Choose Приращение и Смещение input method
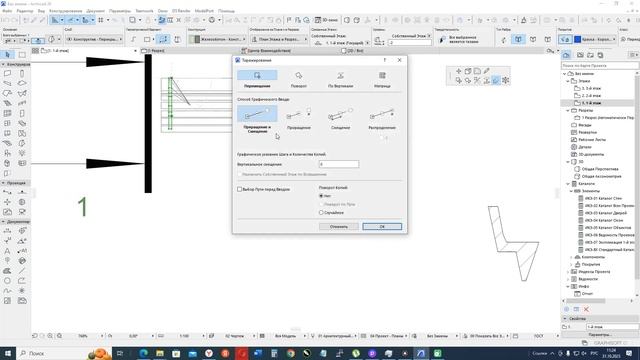Viewport: 640px width, 360px height. coord(257,119)
